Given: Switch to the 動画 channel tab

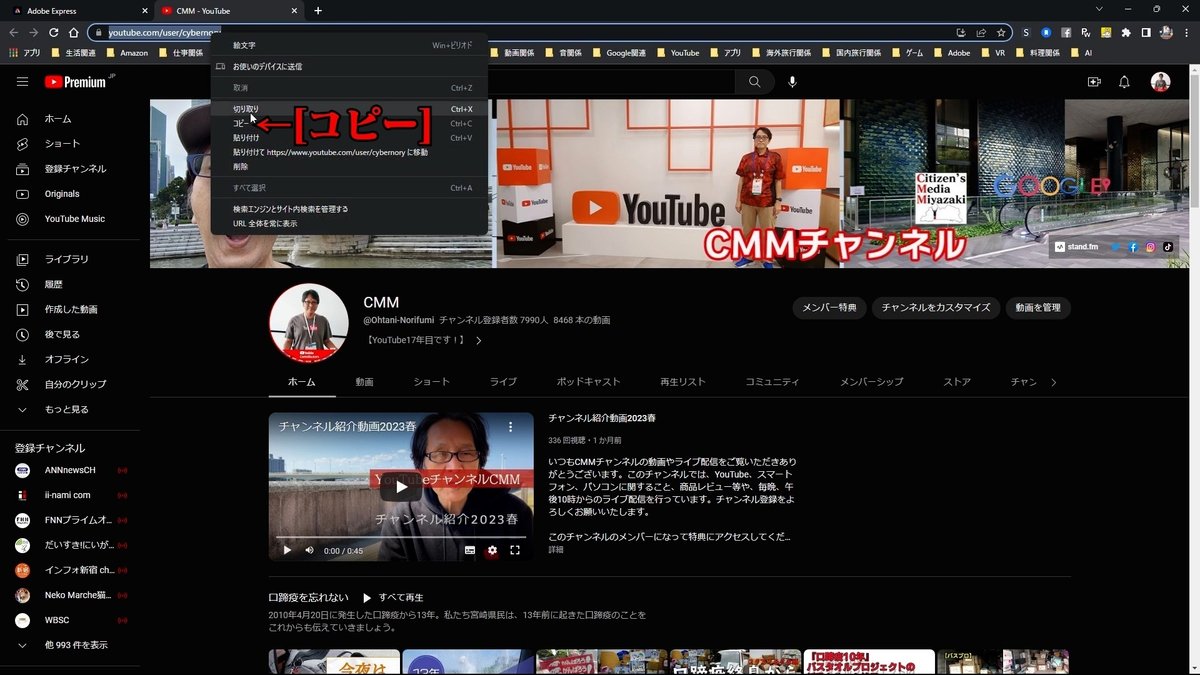Looking at the screenshot, I should 364,382.
